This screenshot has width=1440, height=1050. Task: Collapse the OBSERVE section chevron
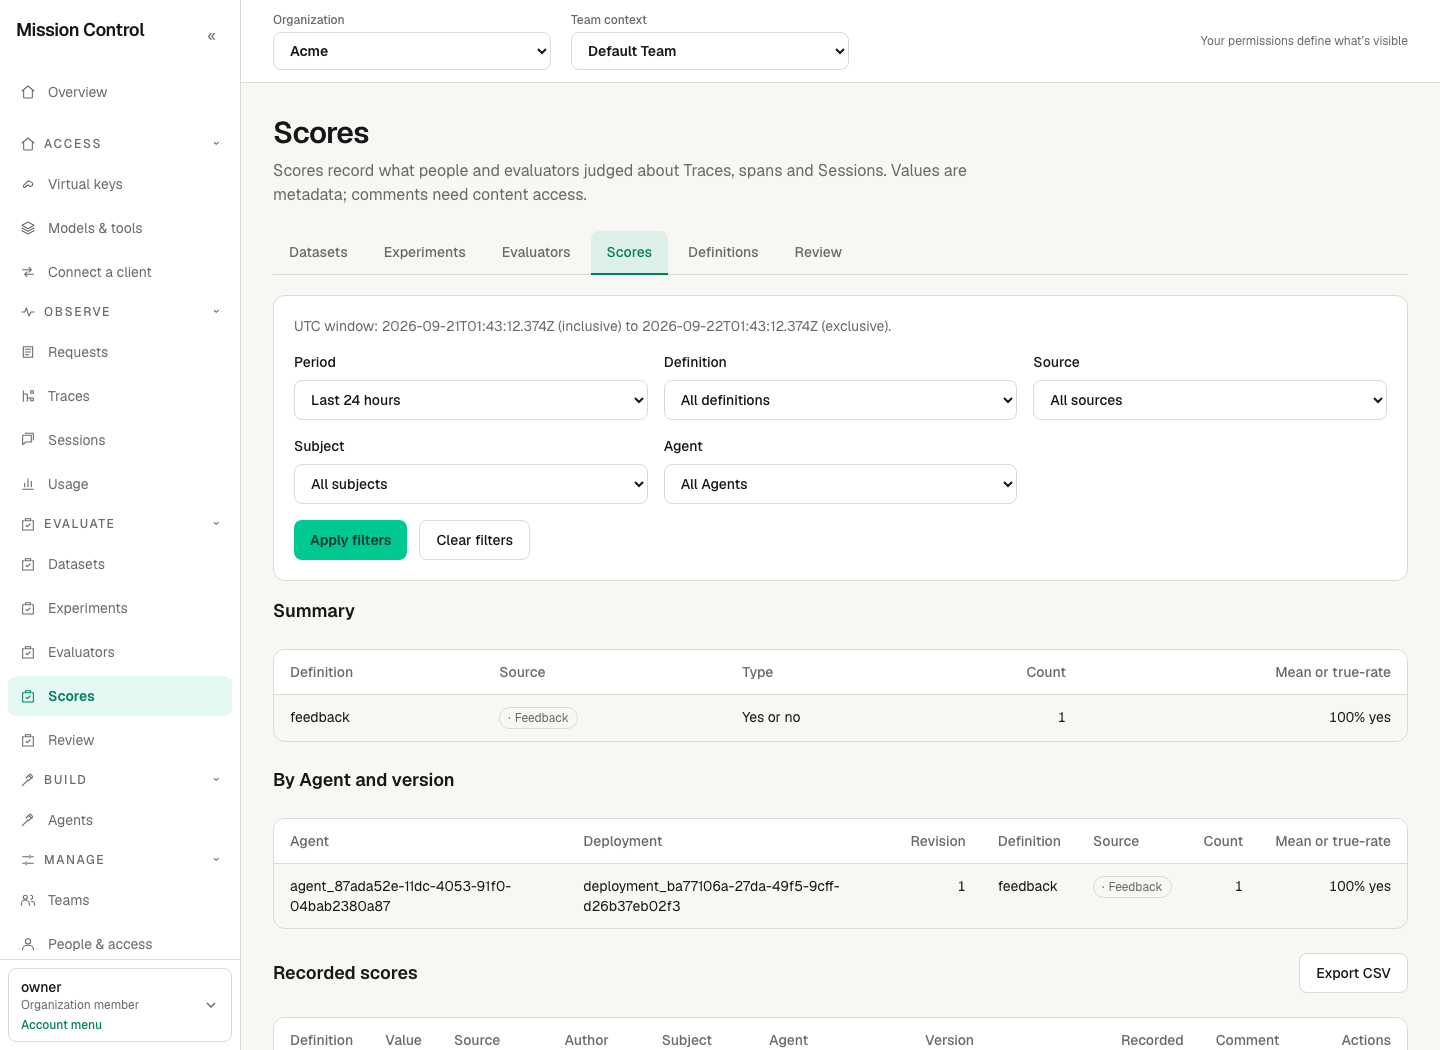tap(216, 312)
